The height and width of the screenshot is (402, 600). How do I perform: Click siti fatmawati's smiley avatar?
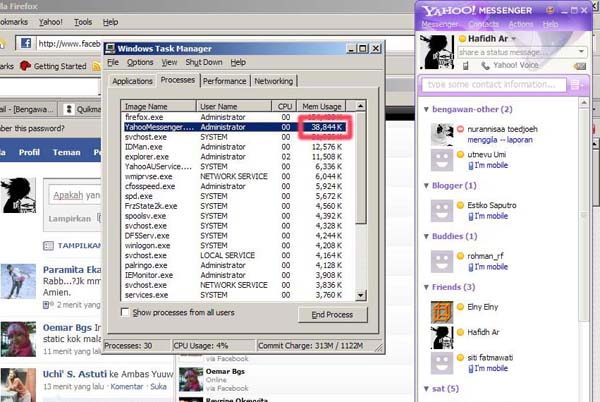coord(442,363)
